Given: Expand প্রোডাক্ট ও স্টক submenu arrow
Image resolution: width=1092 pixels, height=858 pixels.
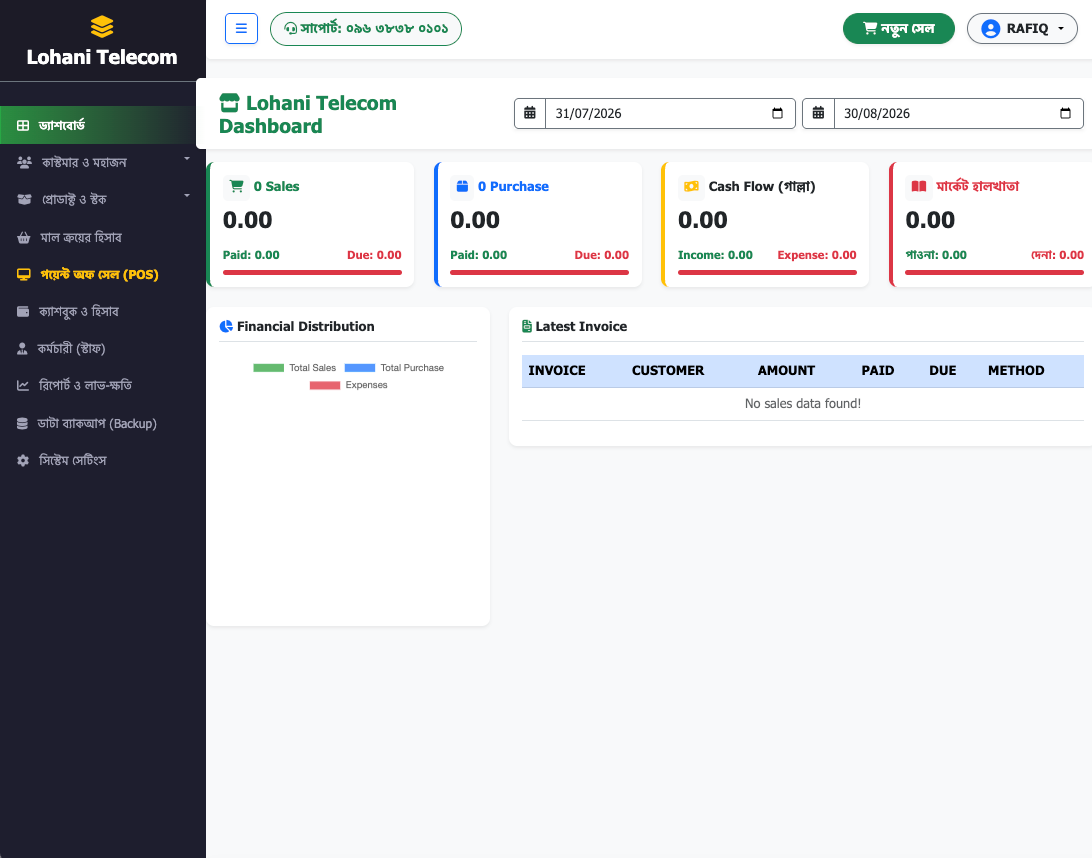Looking at the screenshot, I should pyautogui.click(x=187, y=196).
